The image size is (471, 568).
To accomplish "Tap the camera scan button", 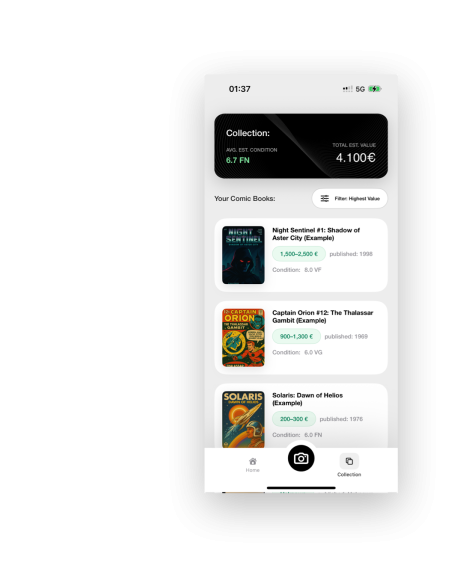I will click(x=301, y=458).
